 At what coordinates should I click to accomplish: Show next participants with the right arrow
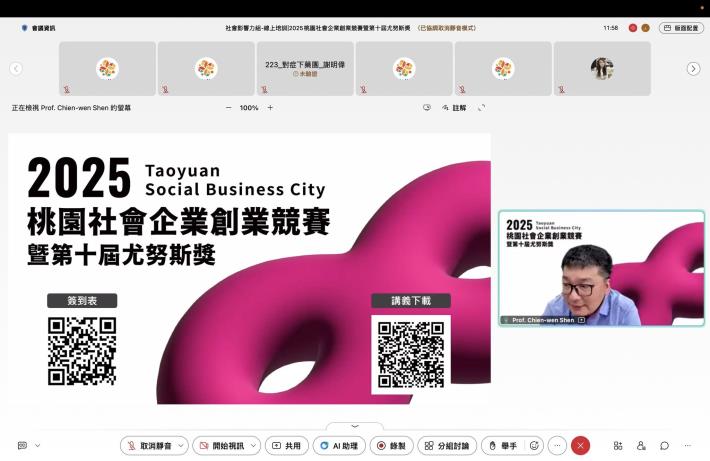pyautogui.click(x=693, y=69)
